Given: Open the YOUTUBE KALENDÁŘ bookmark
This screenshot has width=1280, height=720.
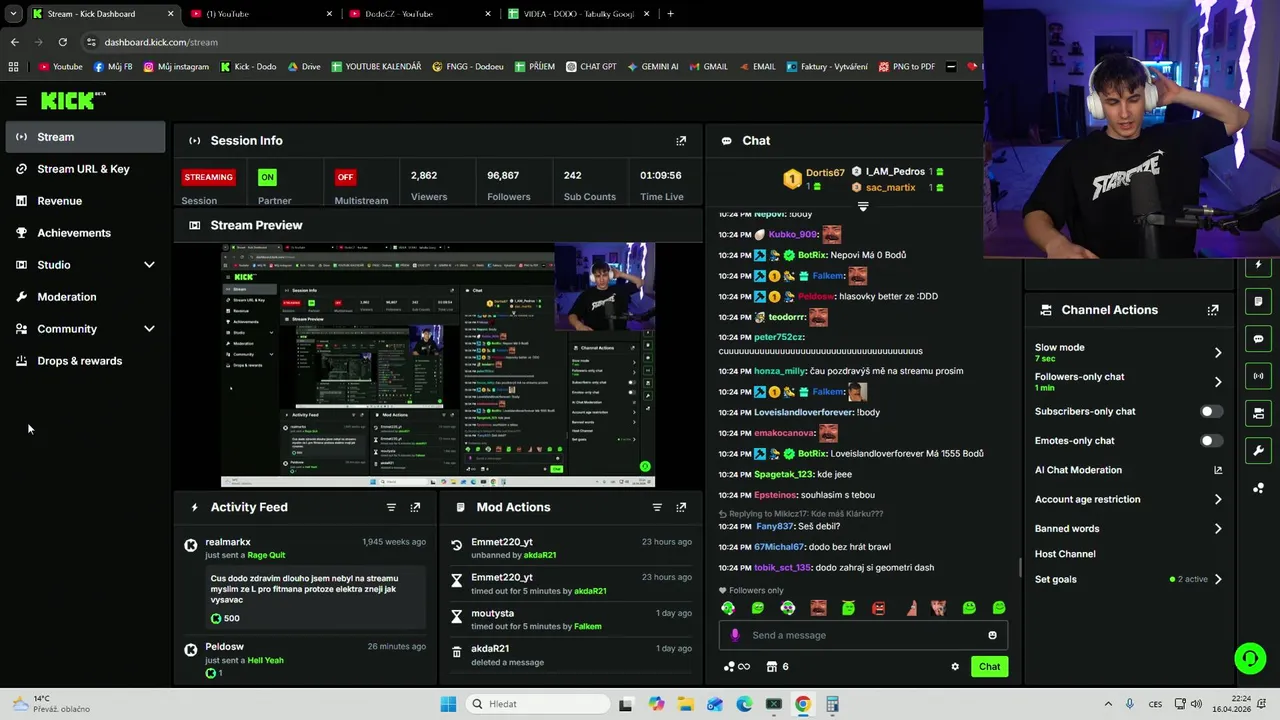Looking at the screenshot, I should [376, 67].
